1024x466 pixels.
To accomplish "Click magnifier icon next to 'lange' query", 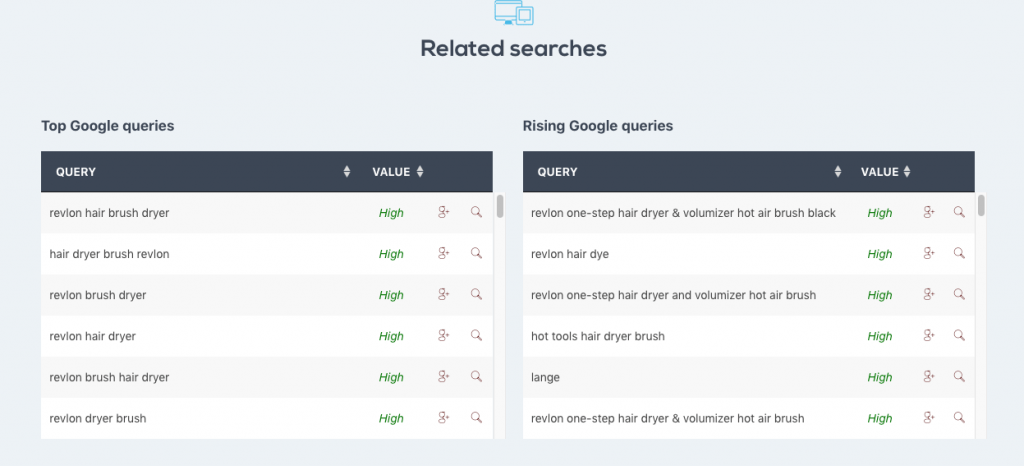I will click(x=959, y=377).
